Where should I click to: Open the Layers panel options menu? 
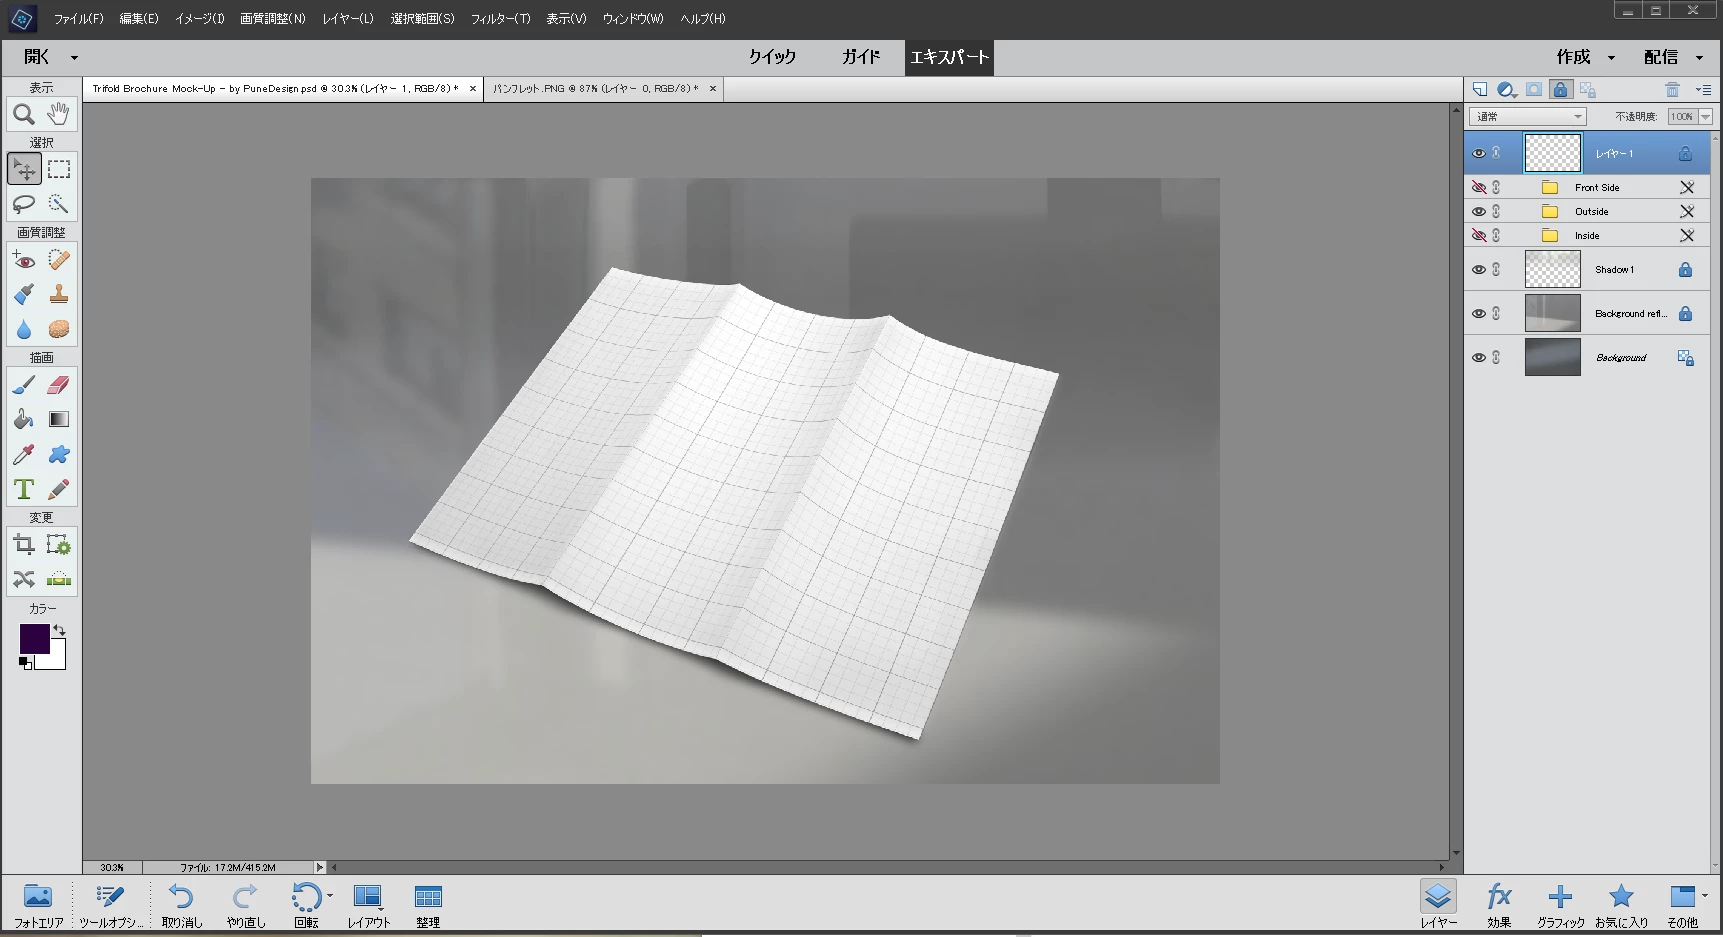1704,89
